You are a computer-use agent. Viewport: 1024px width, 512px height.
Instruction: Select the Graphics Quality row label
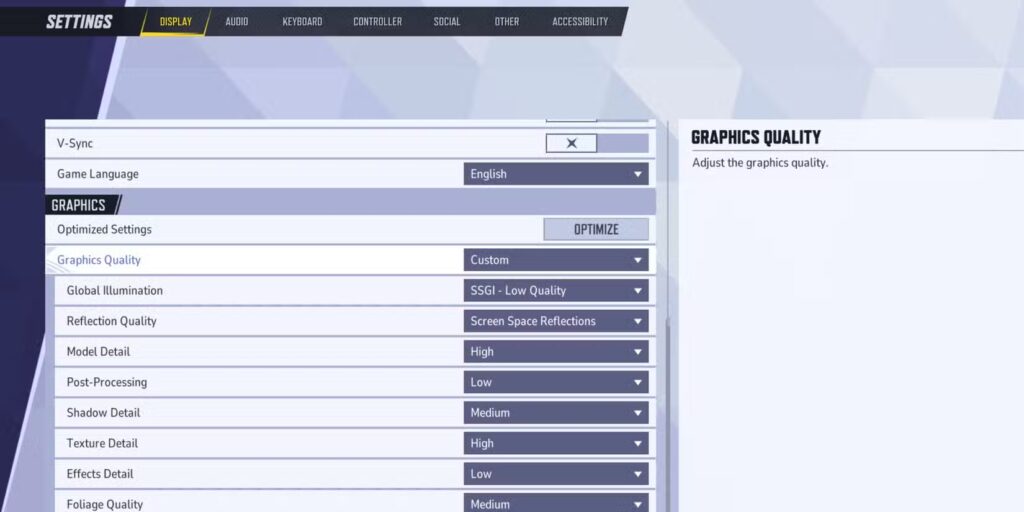tap(99, 260)
